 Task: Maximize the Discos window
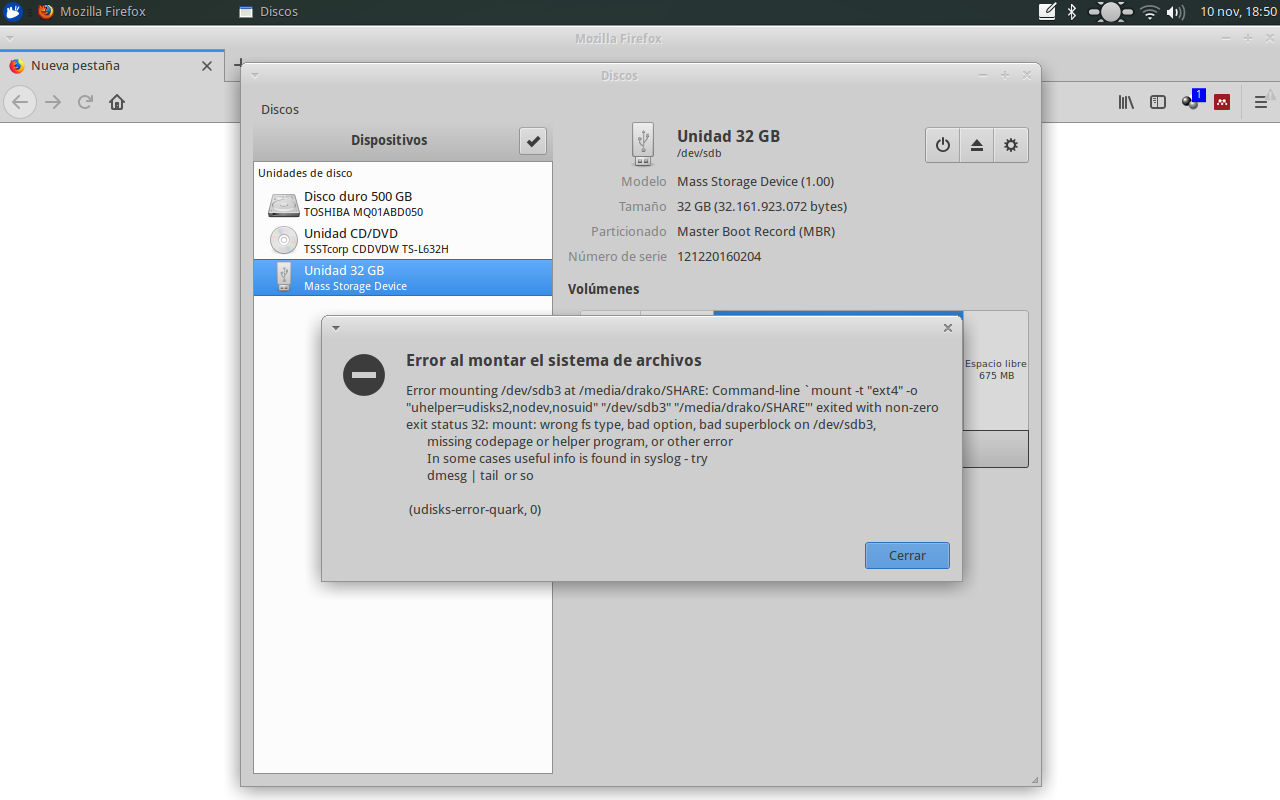(1005, 75)
